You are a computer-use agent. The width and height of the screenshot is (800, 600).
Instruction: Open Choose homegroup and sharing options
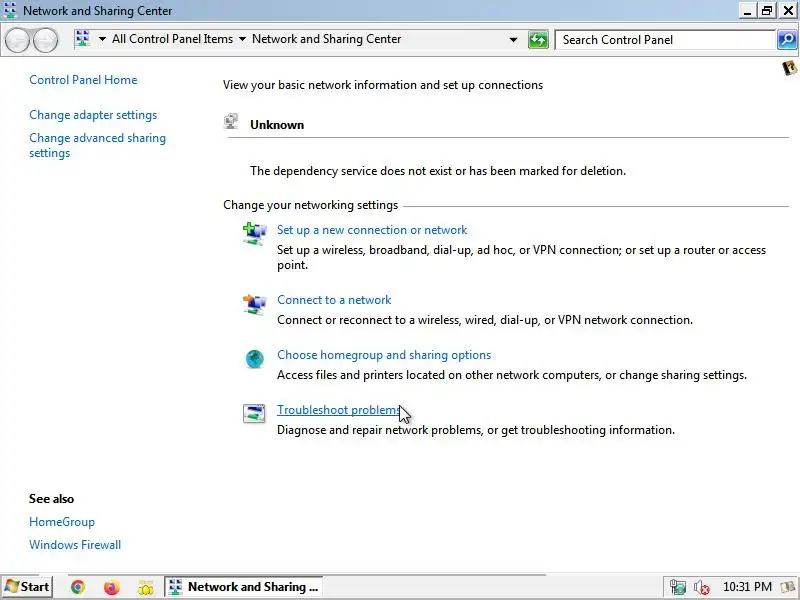[384, 355]
